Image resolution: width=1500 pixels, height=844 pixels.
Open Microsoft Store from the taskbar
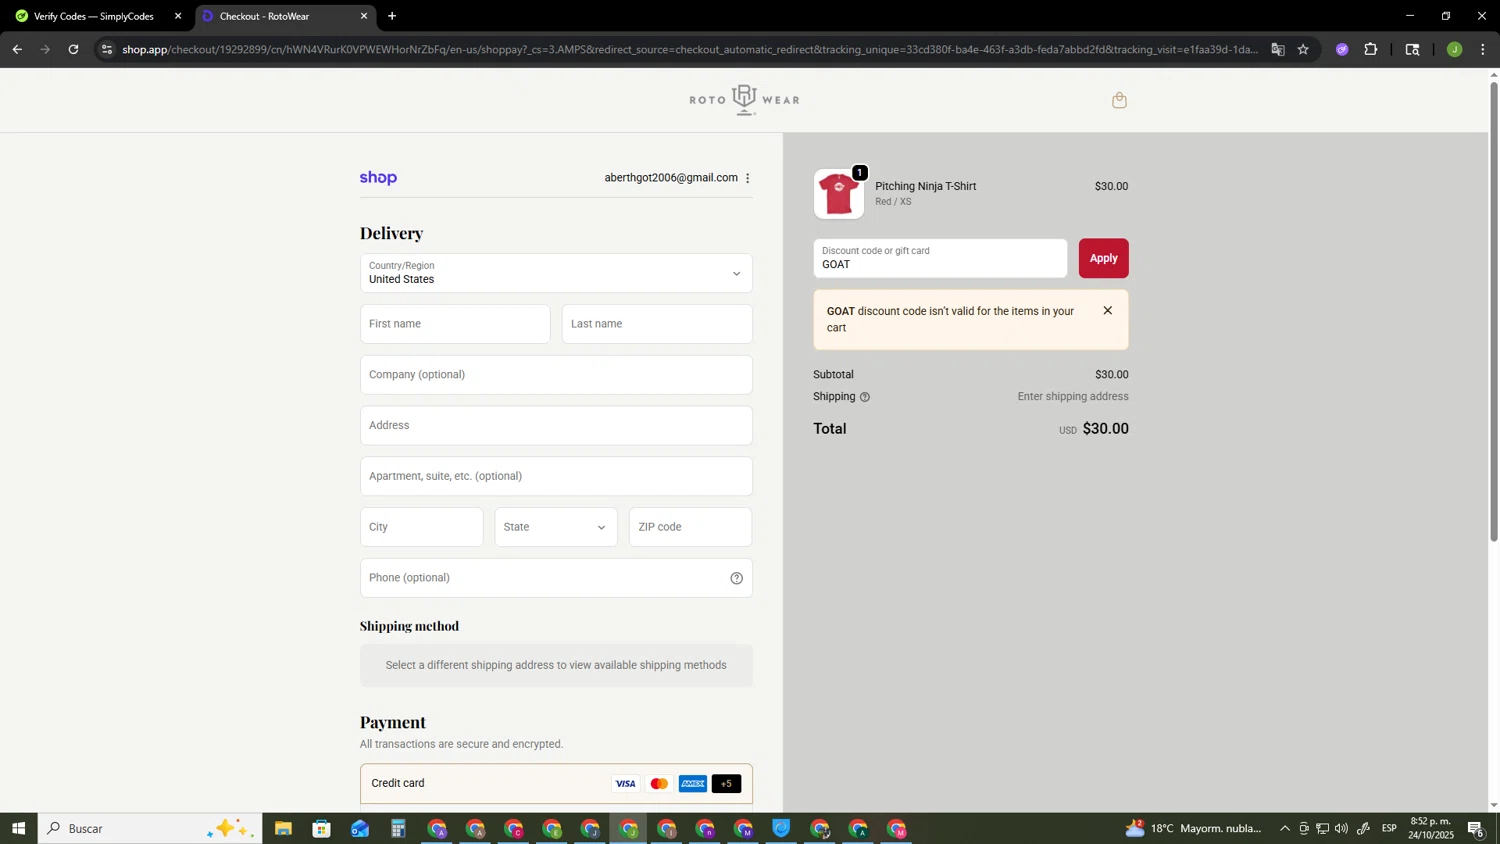[321, 829]
